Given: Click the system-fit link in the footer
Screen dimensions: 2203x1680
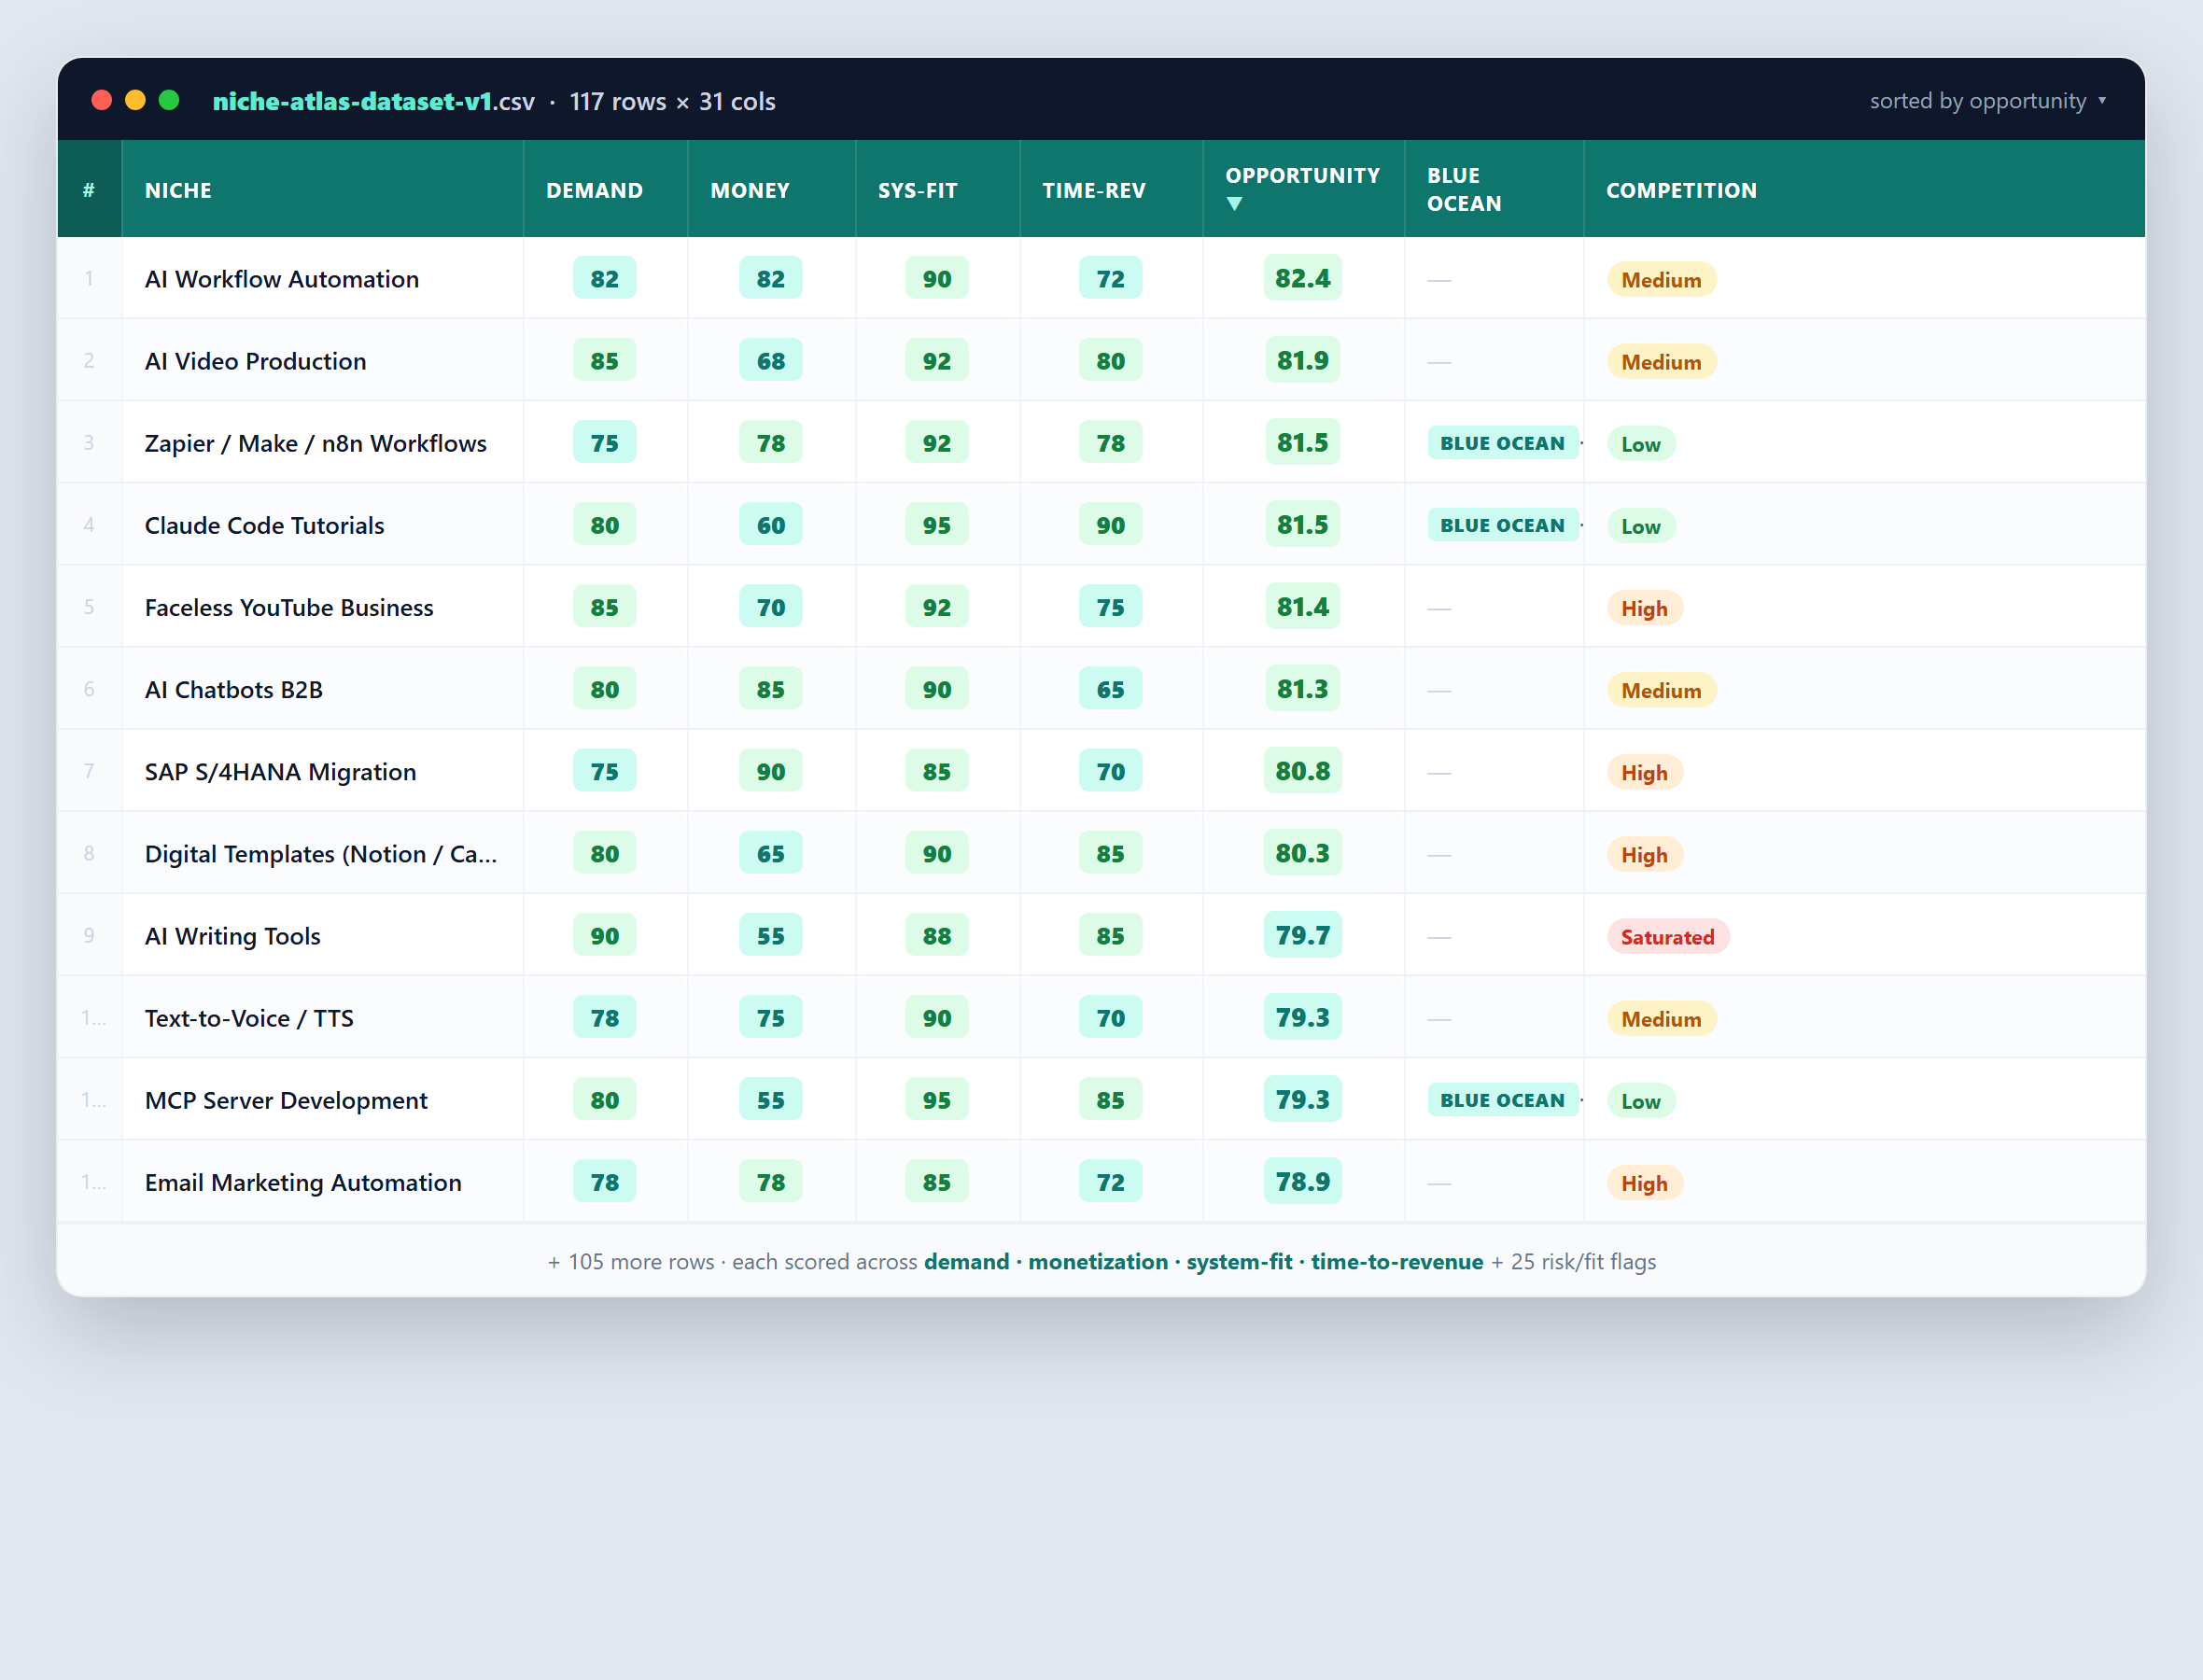Looking at the screenshot, I should click(x=1239, y=1262).
